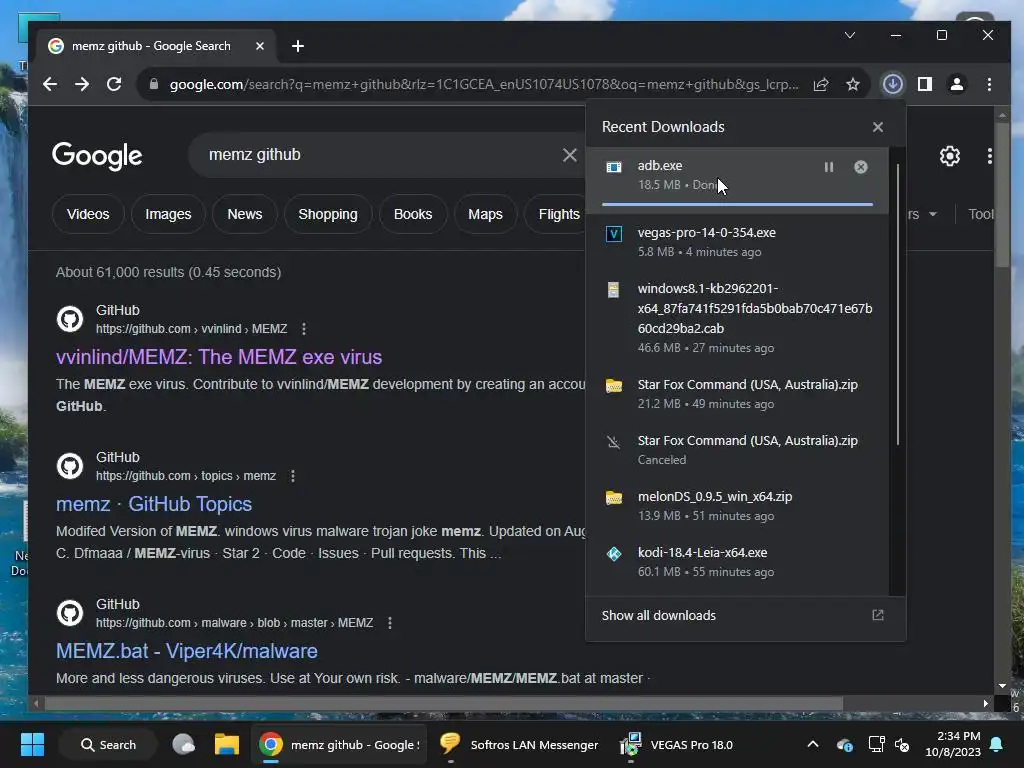Close the Recent Downloads panel
The image size is (1024, 768).
pos(878,127)
